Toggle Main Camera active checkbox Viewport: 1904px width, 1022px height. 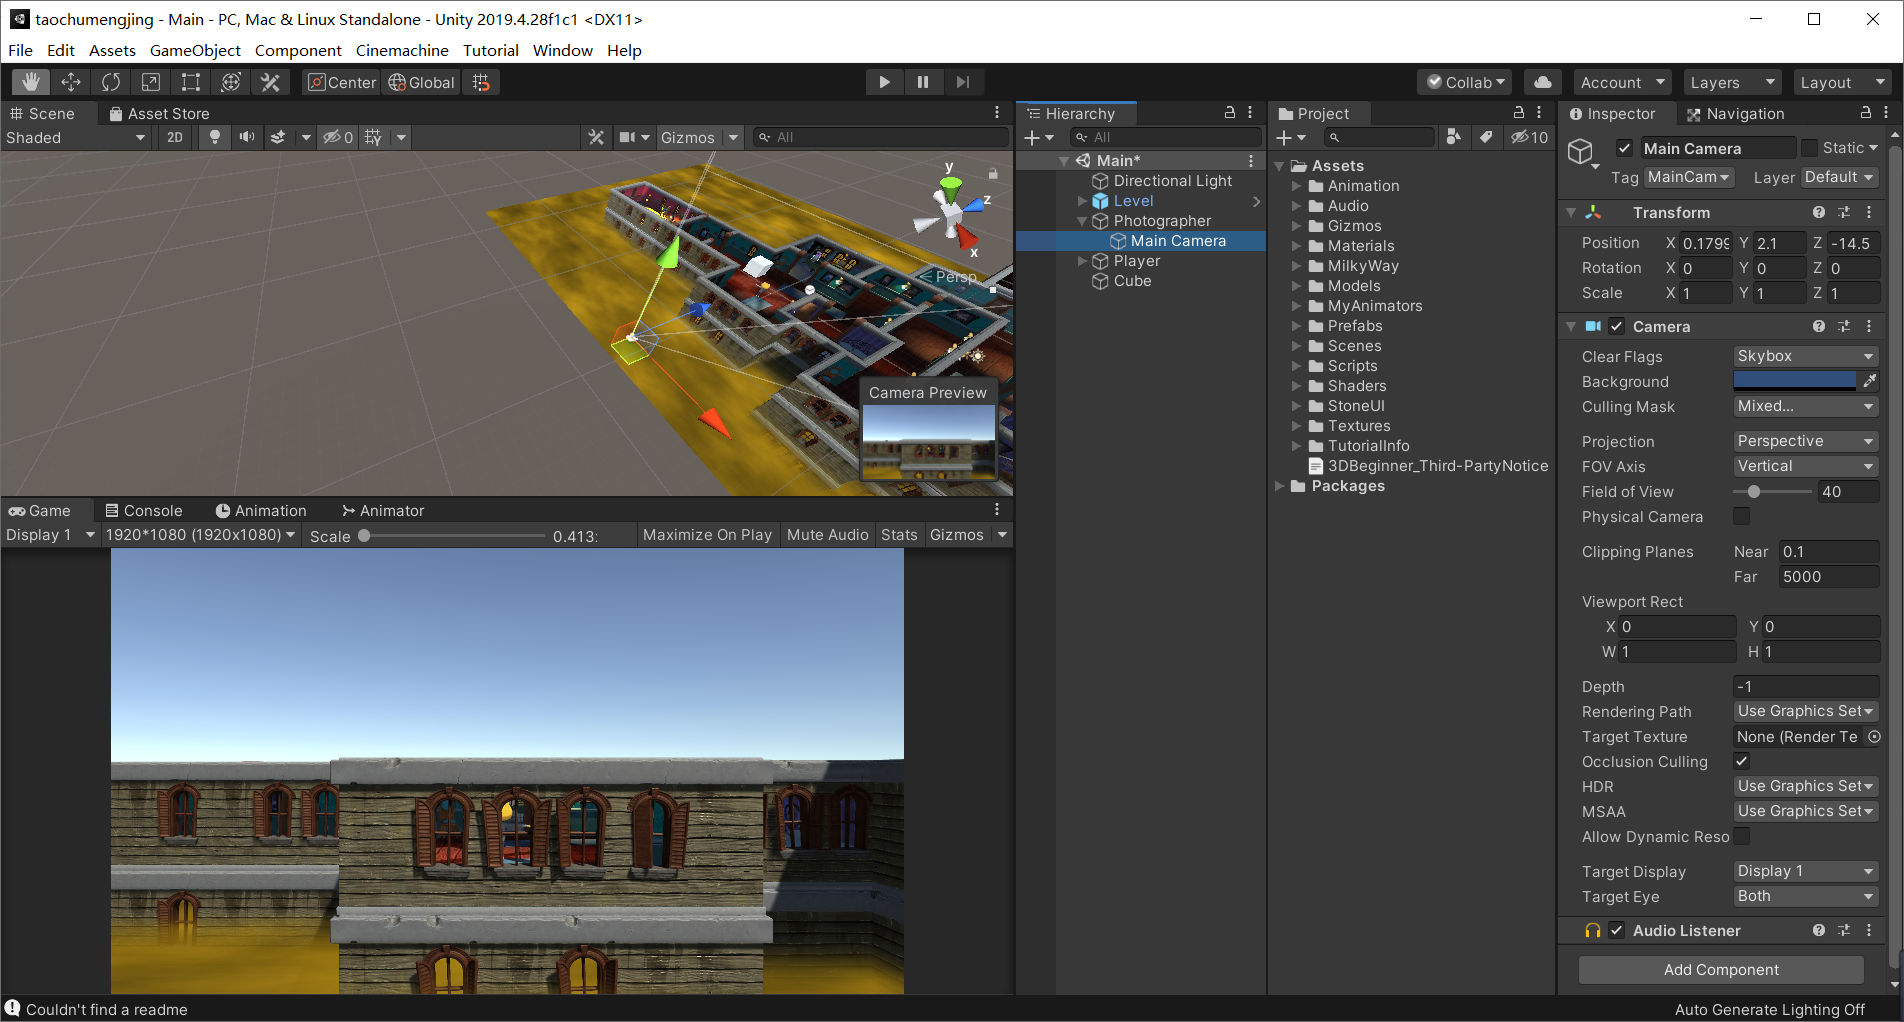[x=1624, y=148]
